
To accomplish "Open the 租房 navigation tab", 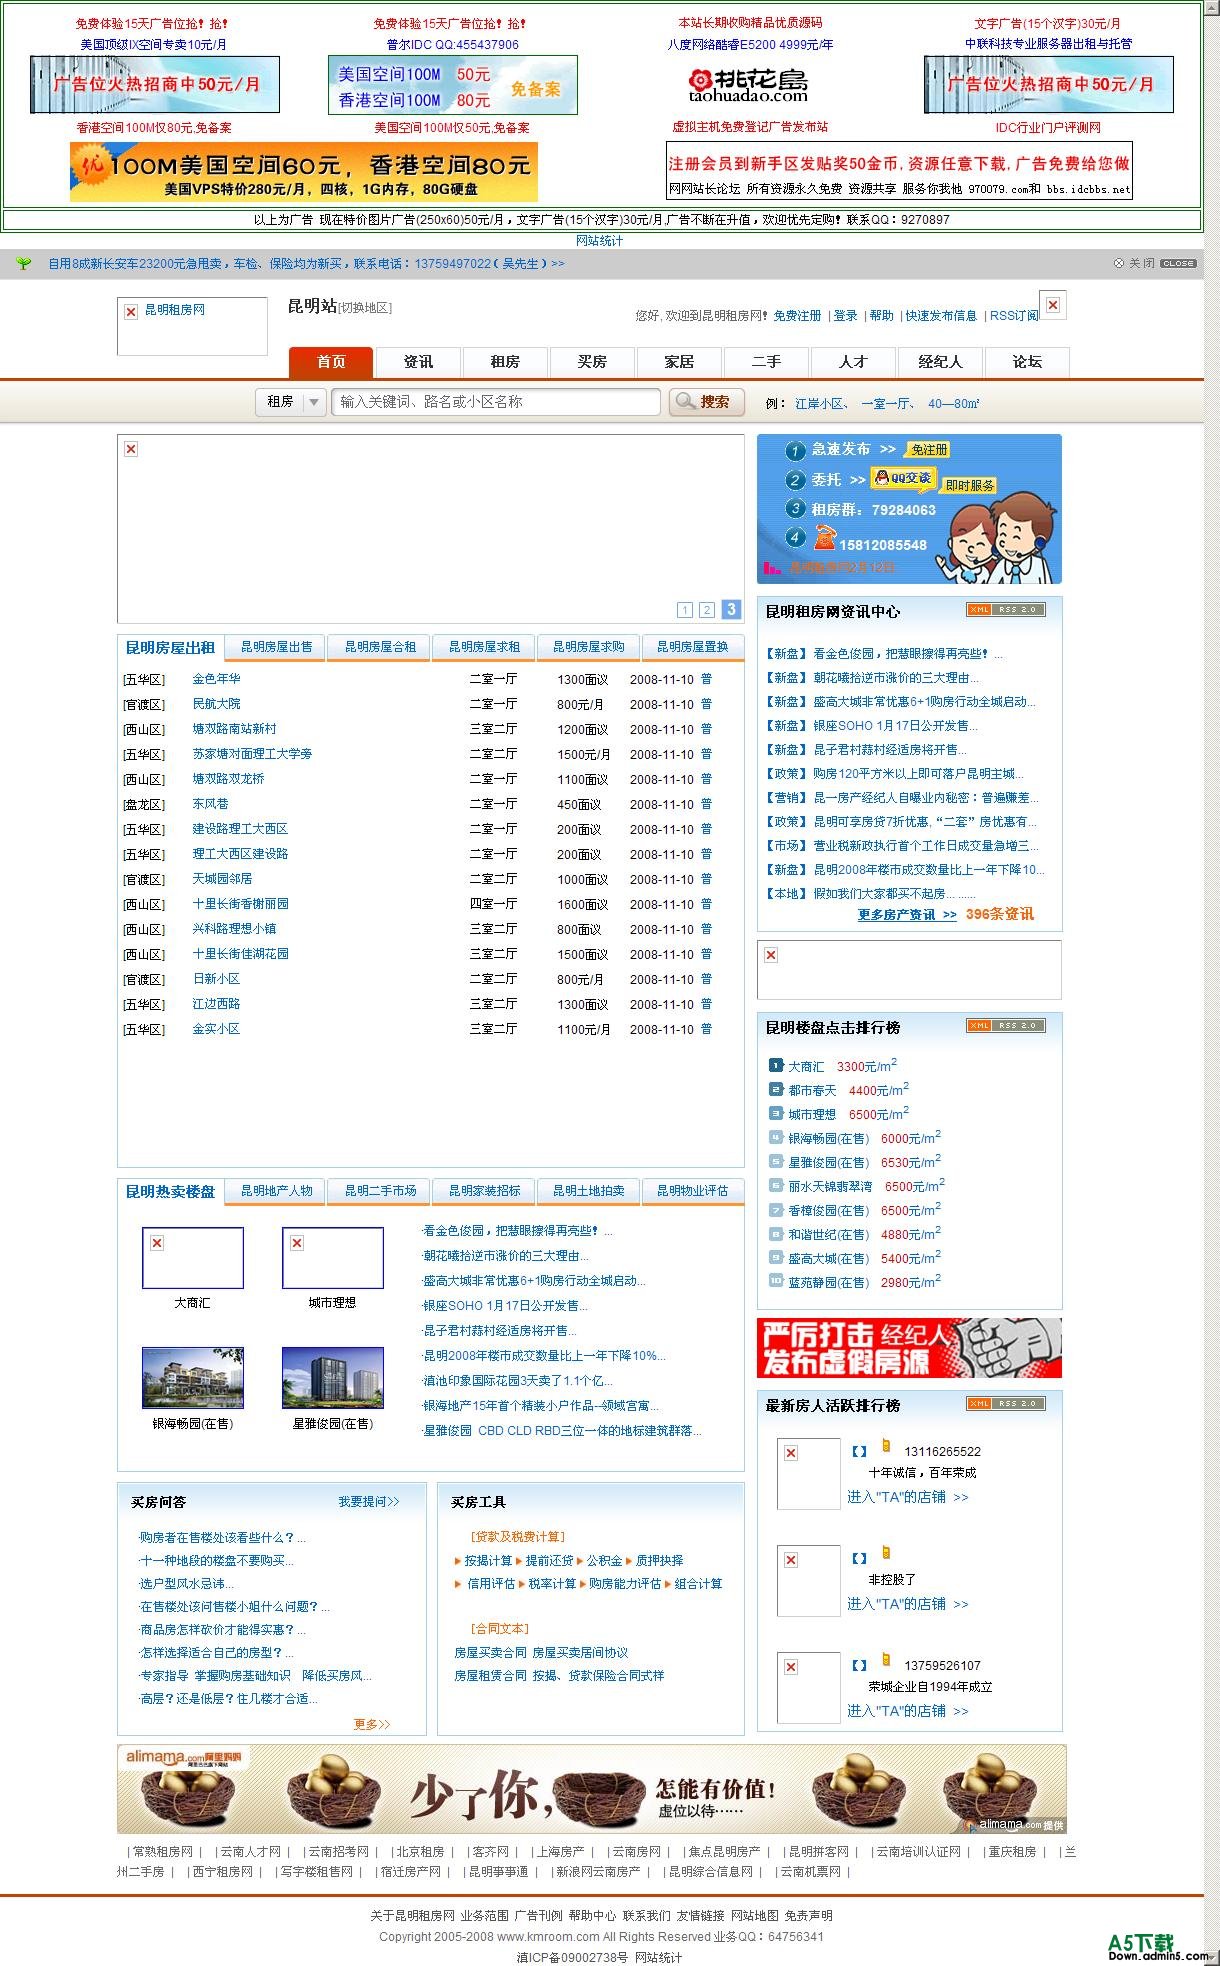I will click(x=505, y=362).
